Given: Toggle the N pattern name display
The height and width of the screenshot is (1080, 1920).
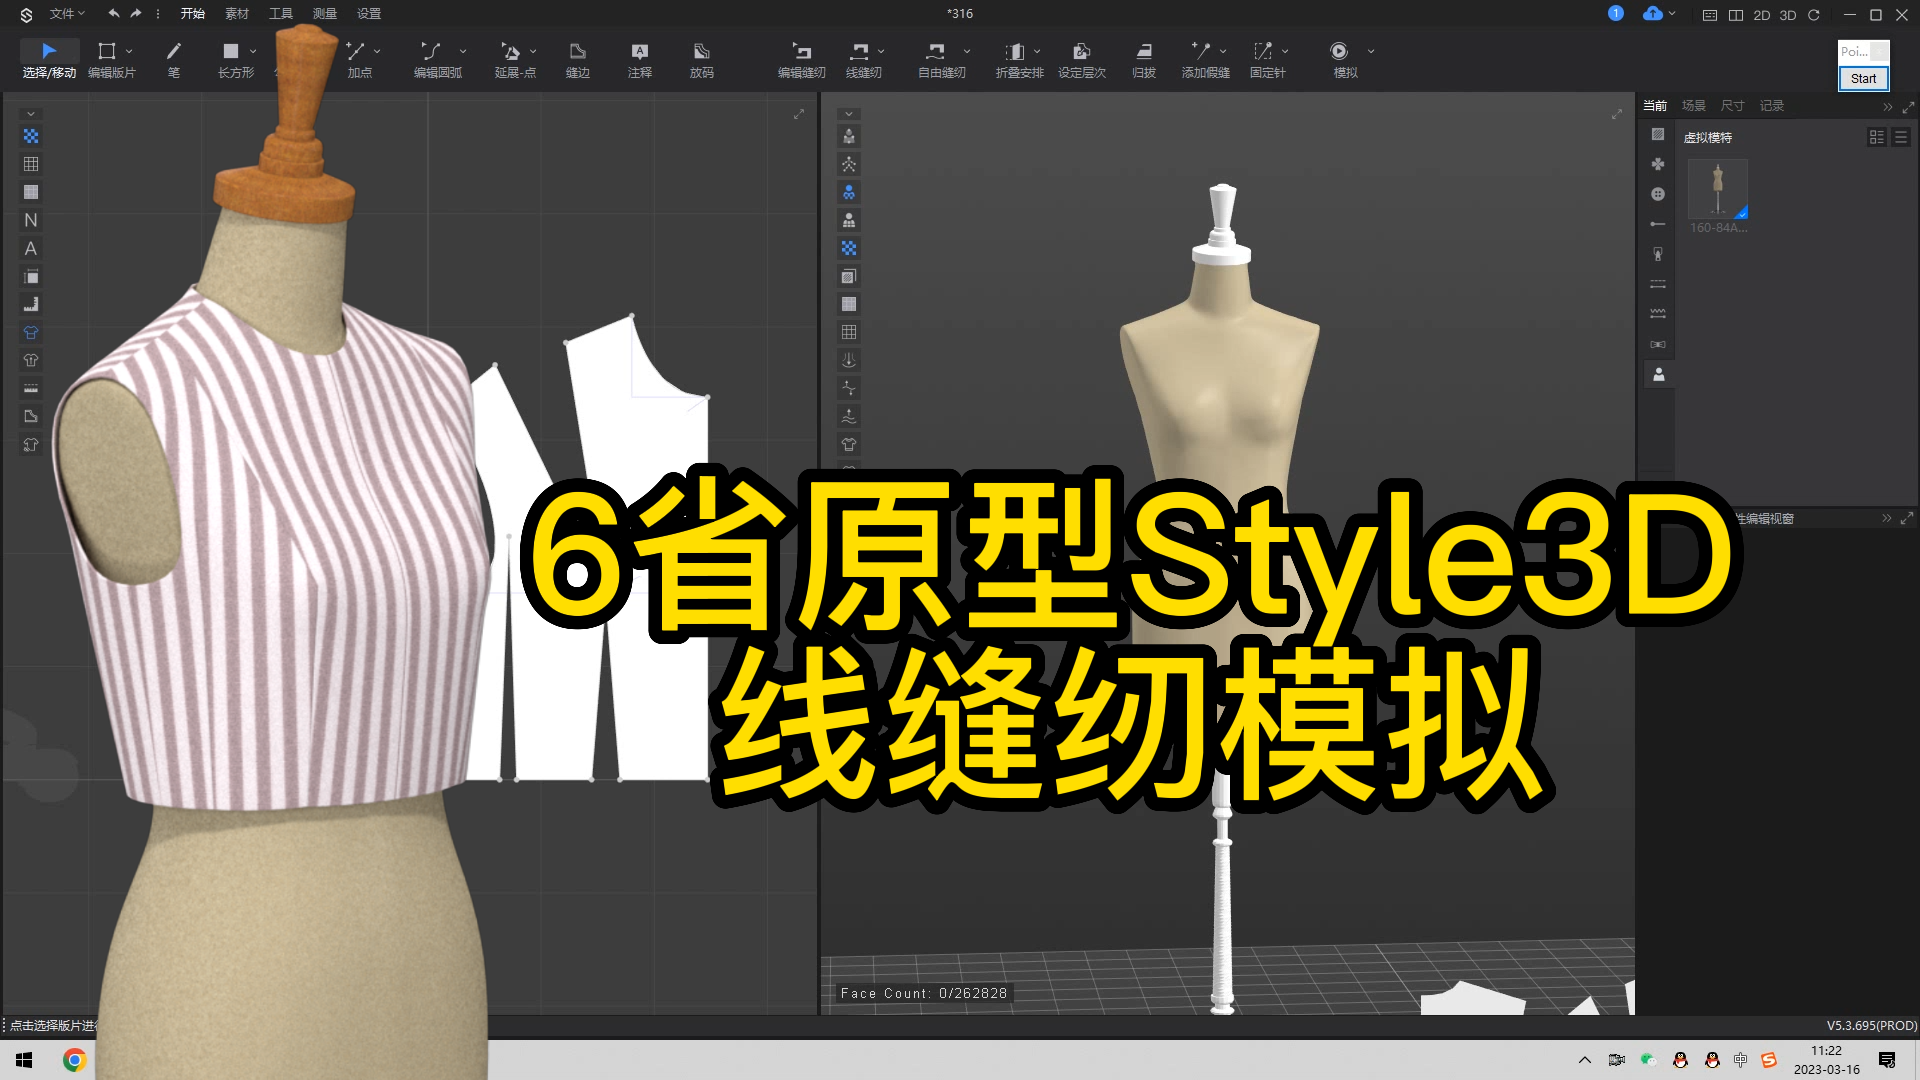Looking at the screenshot, I should coord(31,220).
